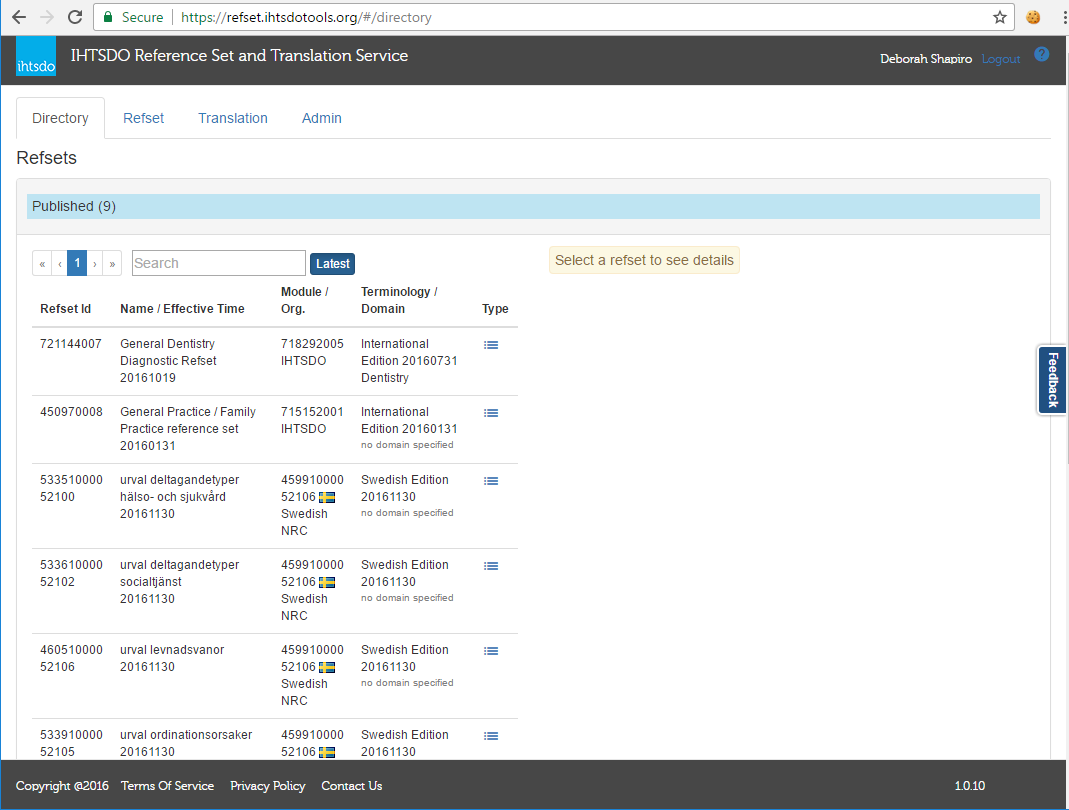This screenshot has width=1069, height=810.
Task: Jump to first page with « button
Action: tap(42, 263)
